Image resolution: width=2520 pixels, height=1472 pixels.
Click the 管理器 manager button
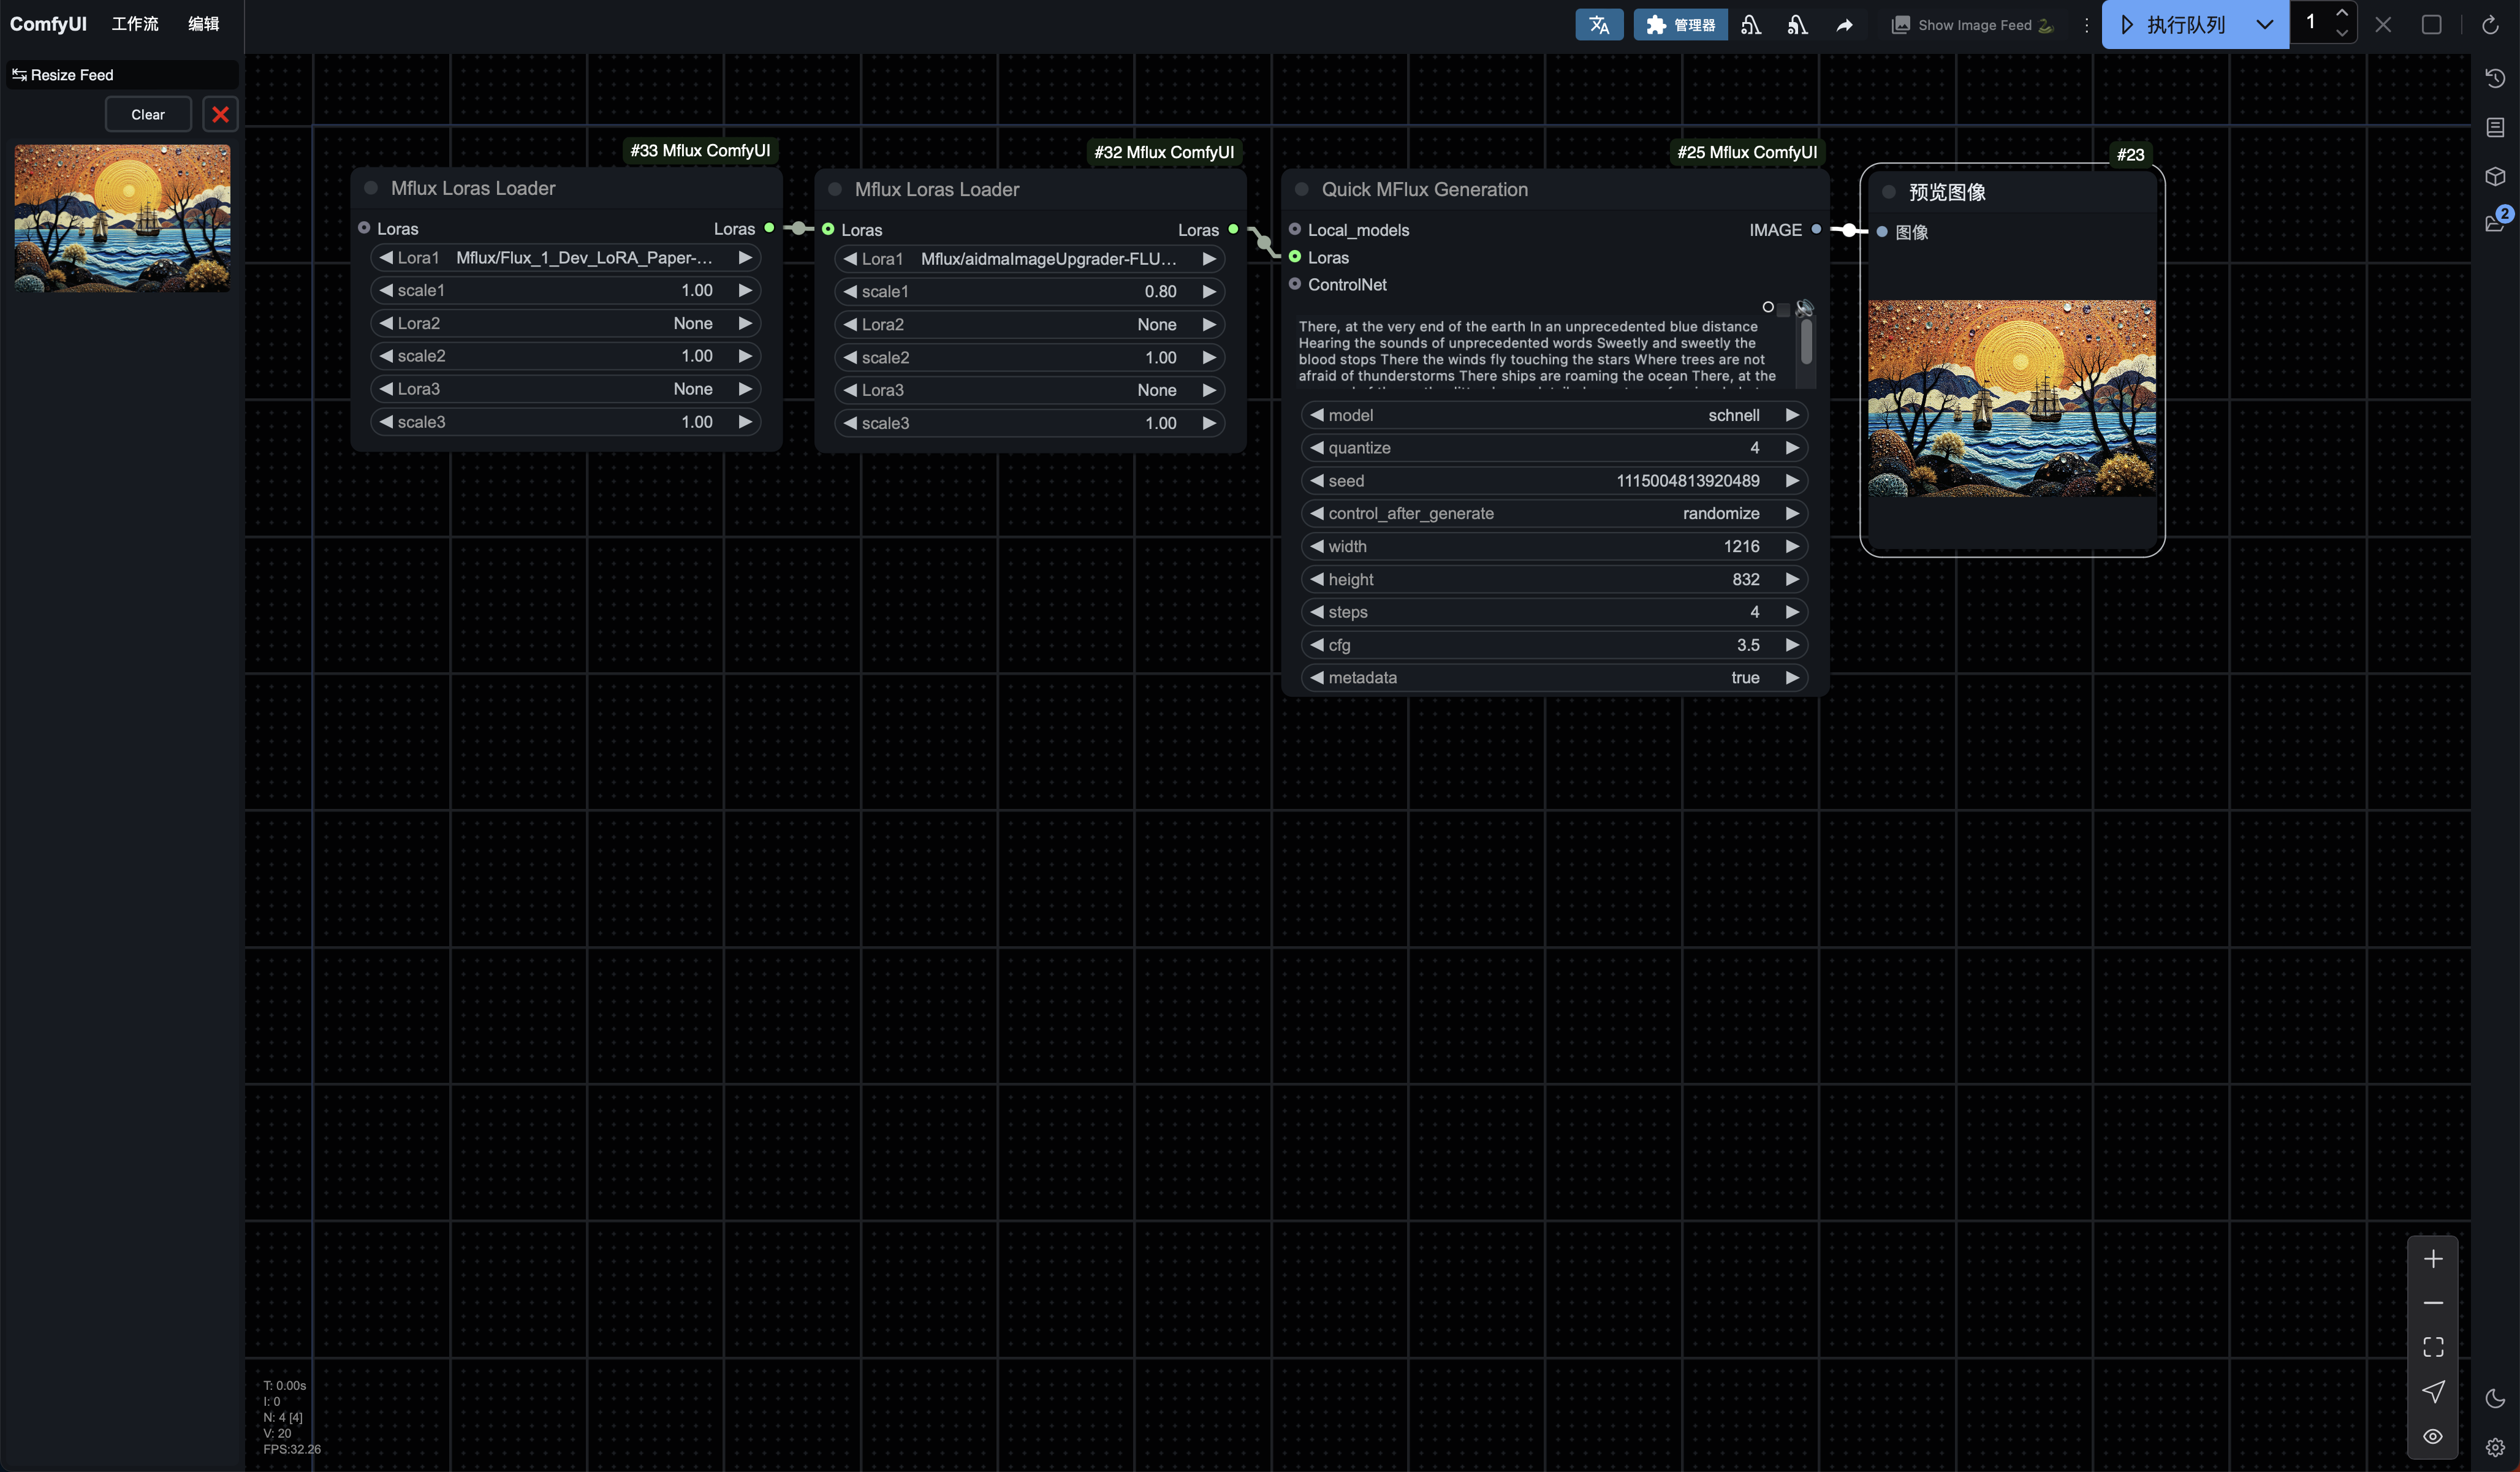pos(1680,25)
